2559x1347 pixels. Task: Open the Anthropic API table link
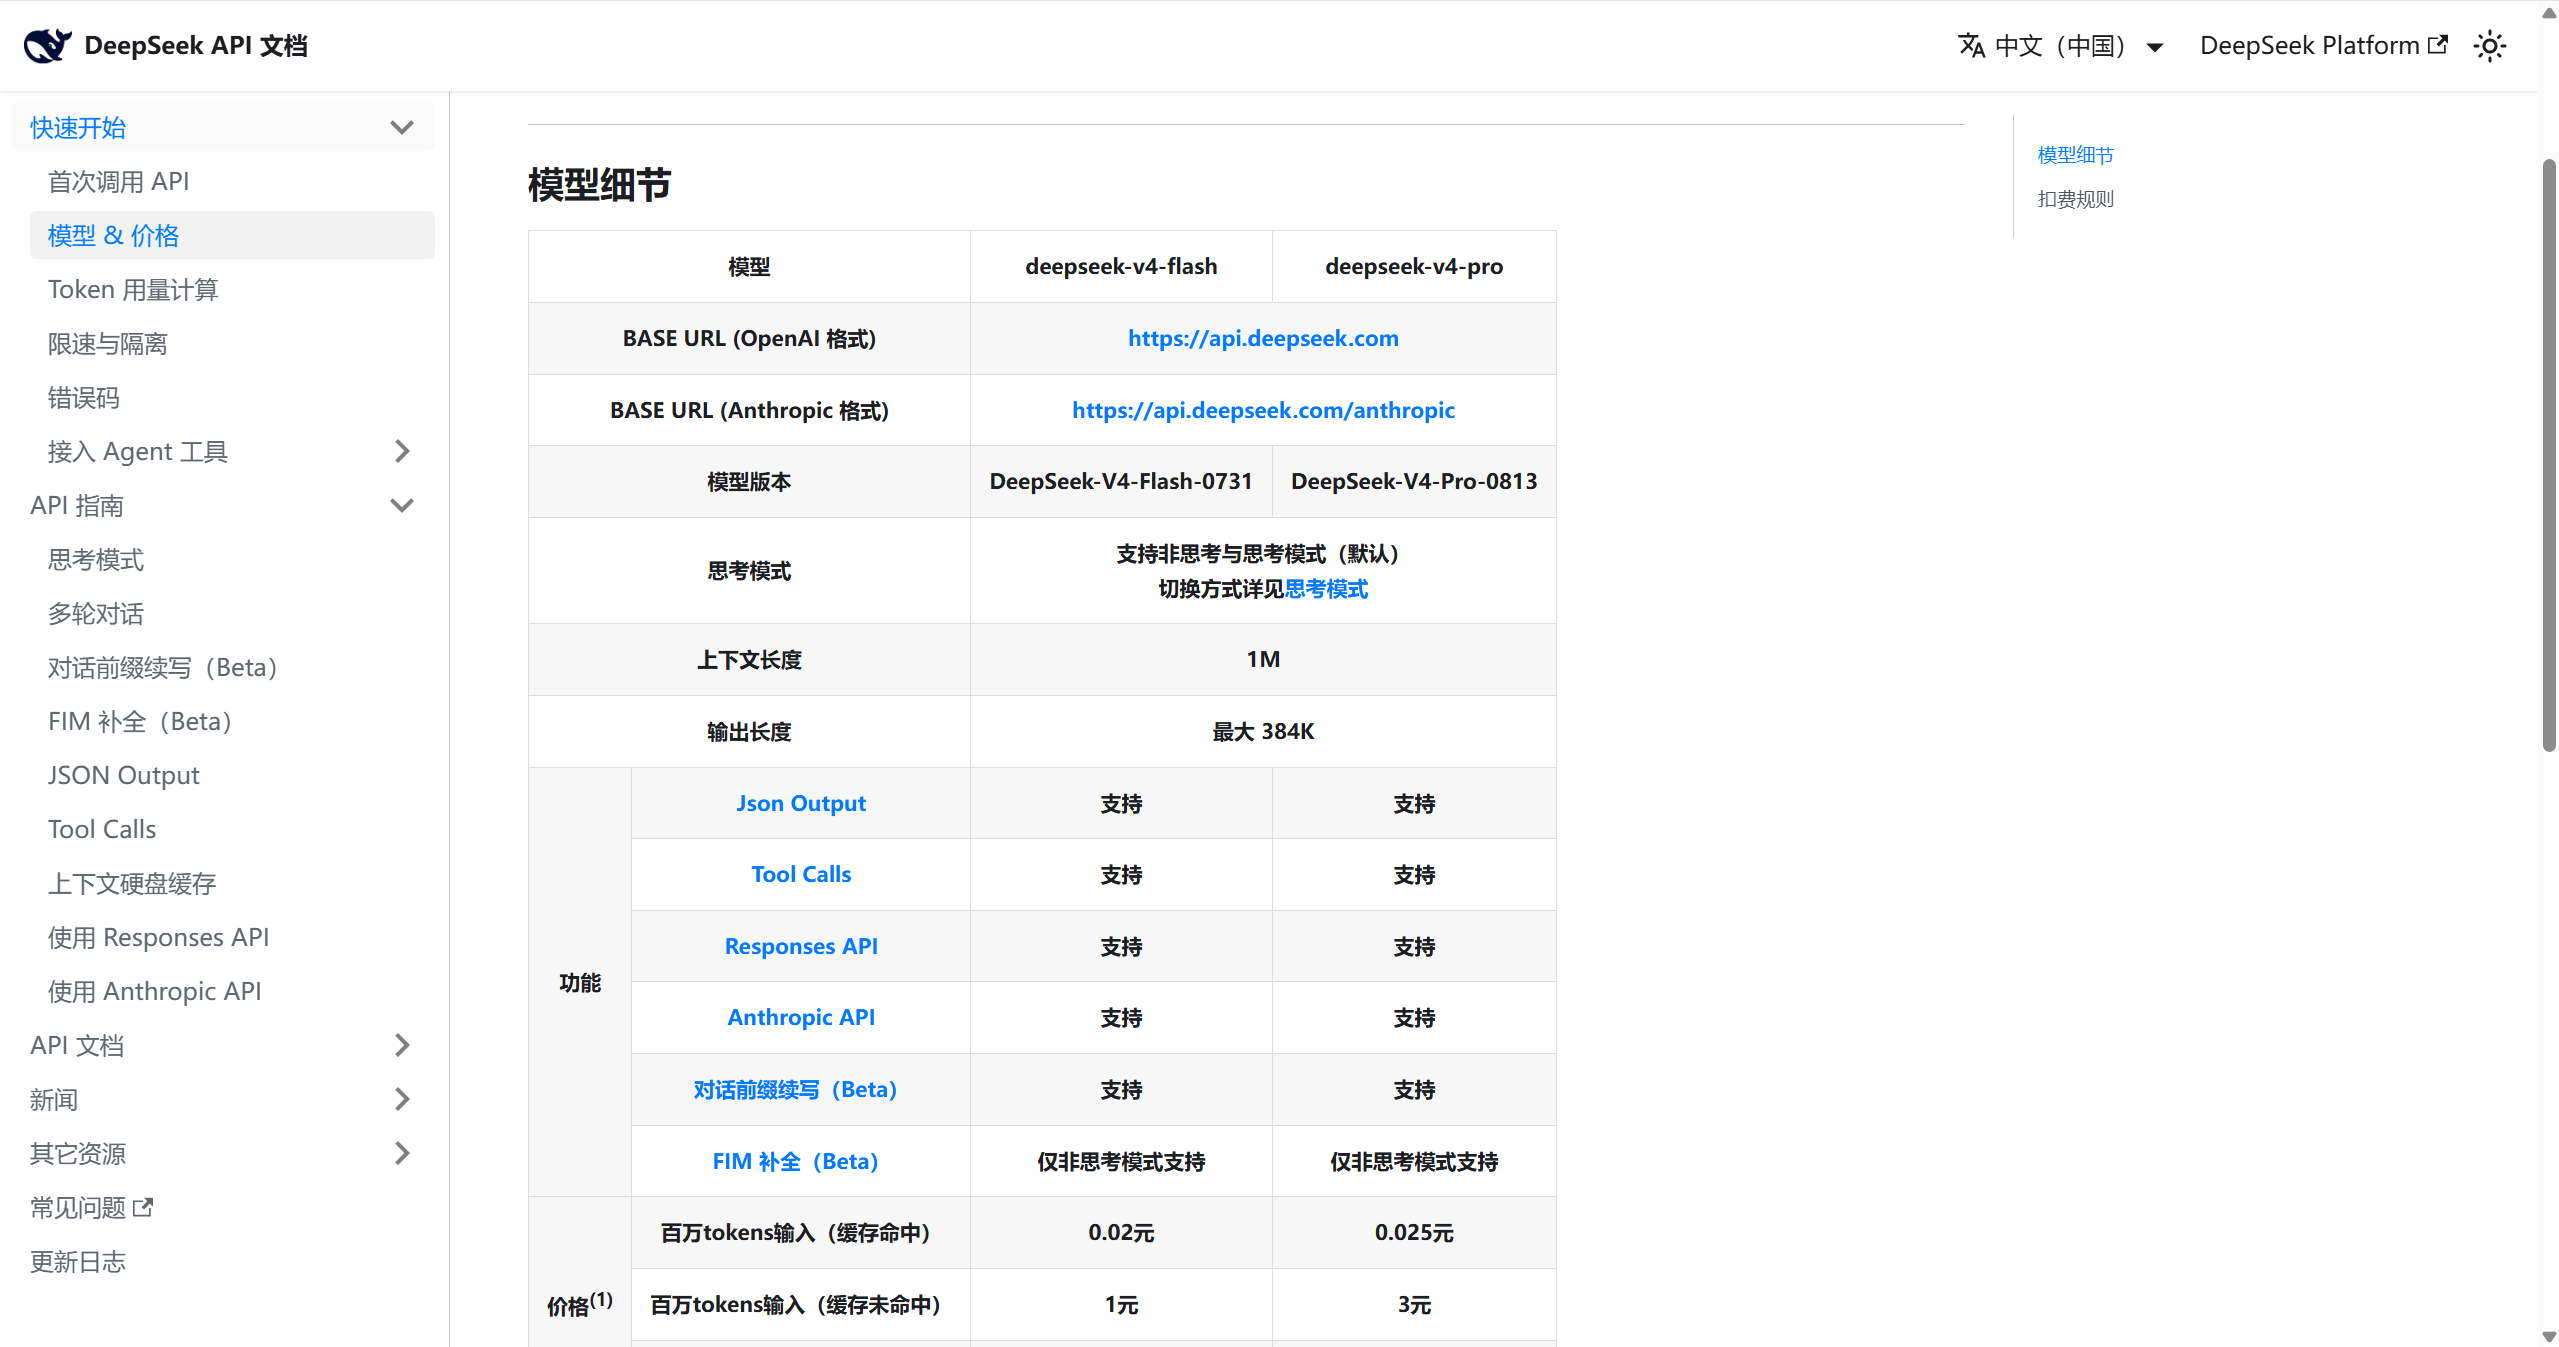coord(801,1017)
